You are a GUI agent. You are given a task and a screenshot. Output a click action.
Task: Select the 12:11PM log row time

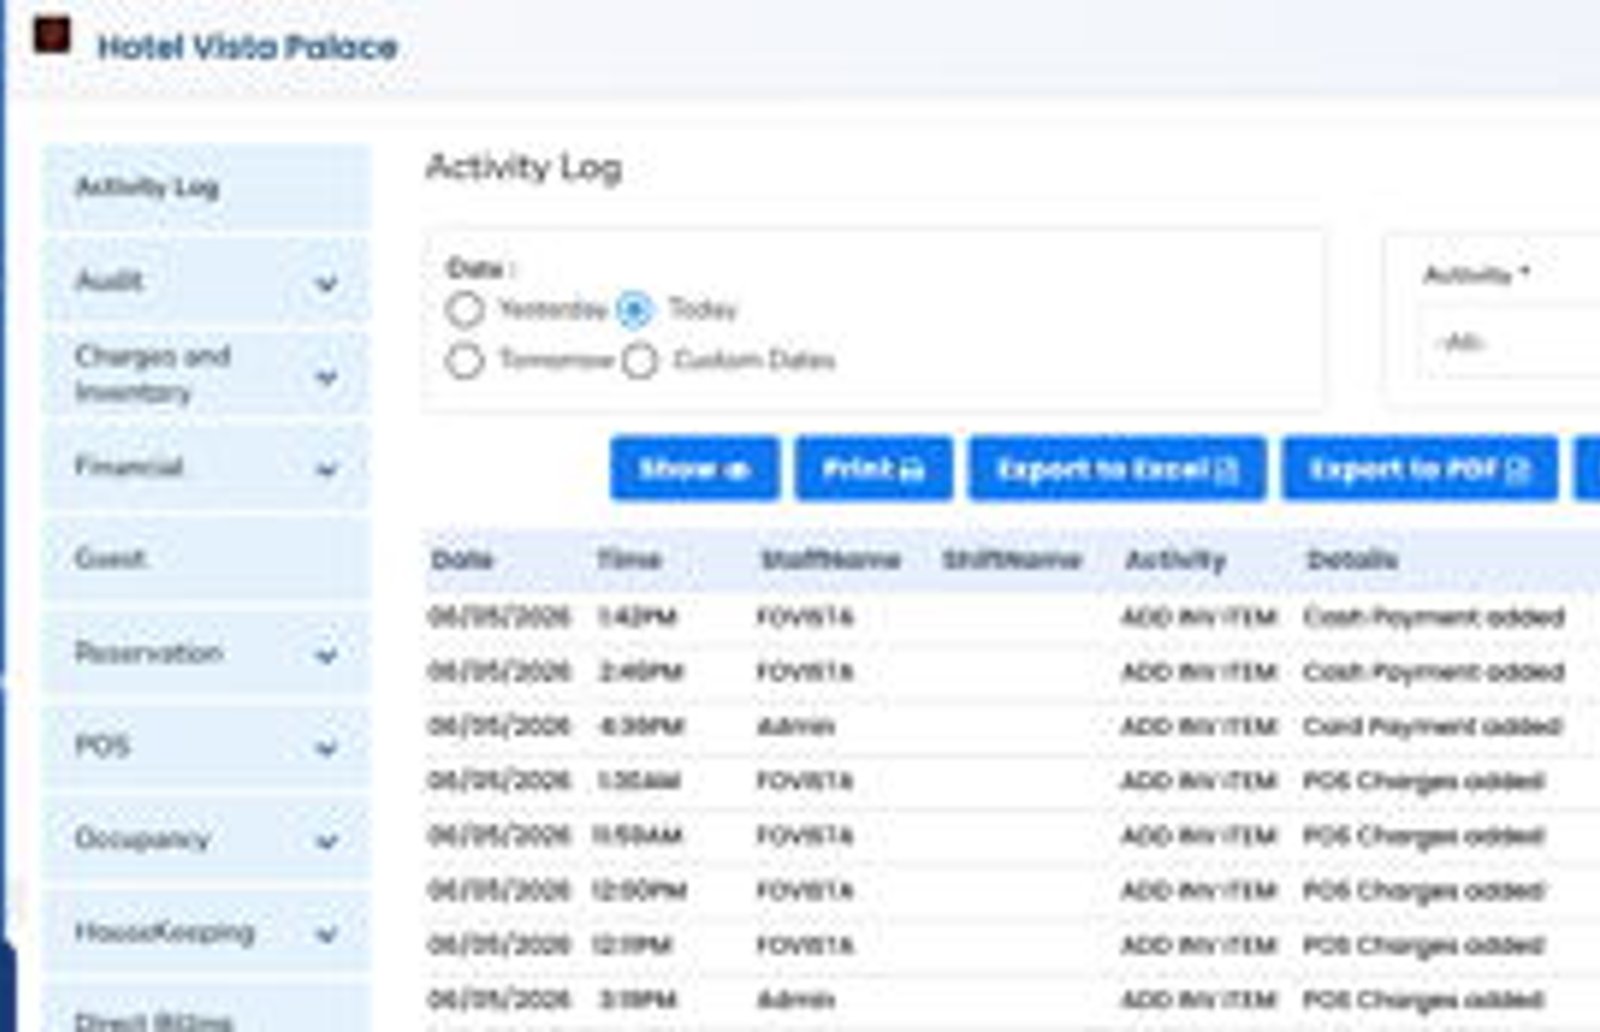tap(632, 945)
